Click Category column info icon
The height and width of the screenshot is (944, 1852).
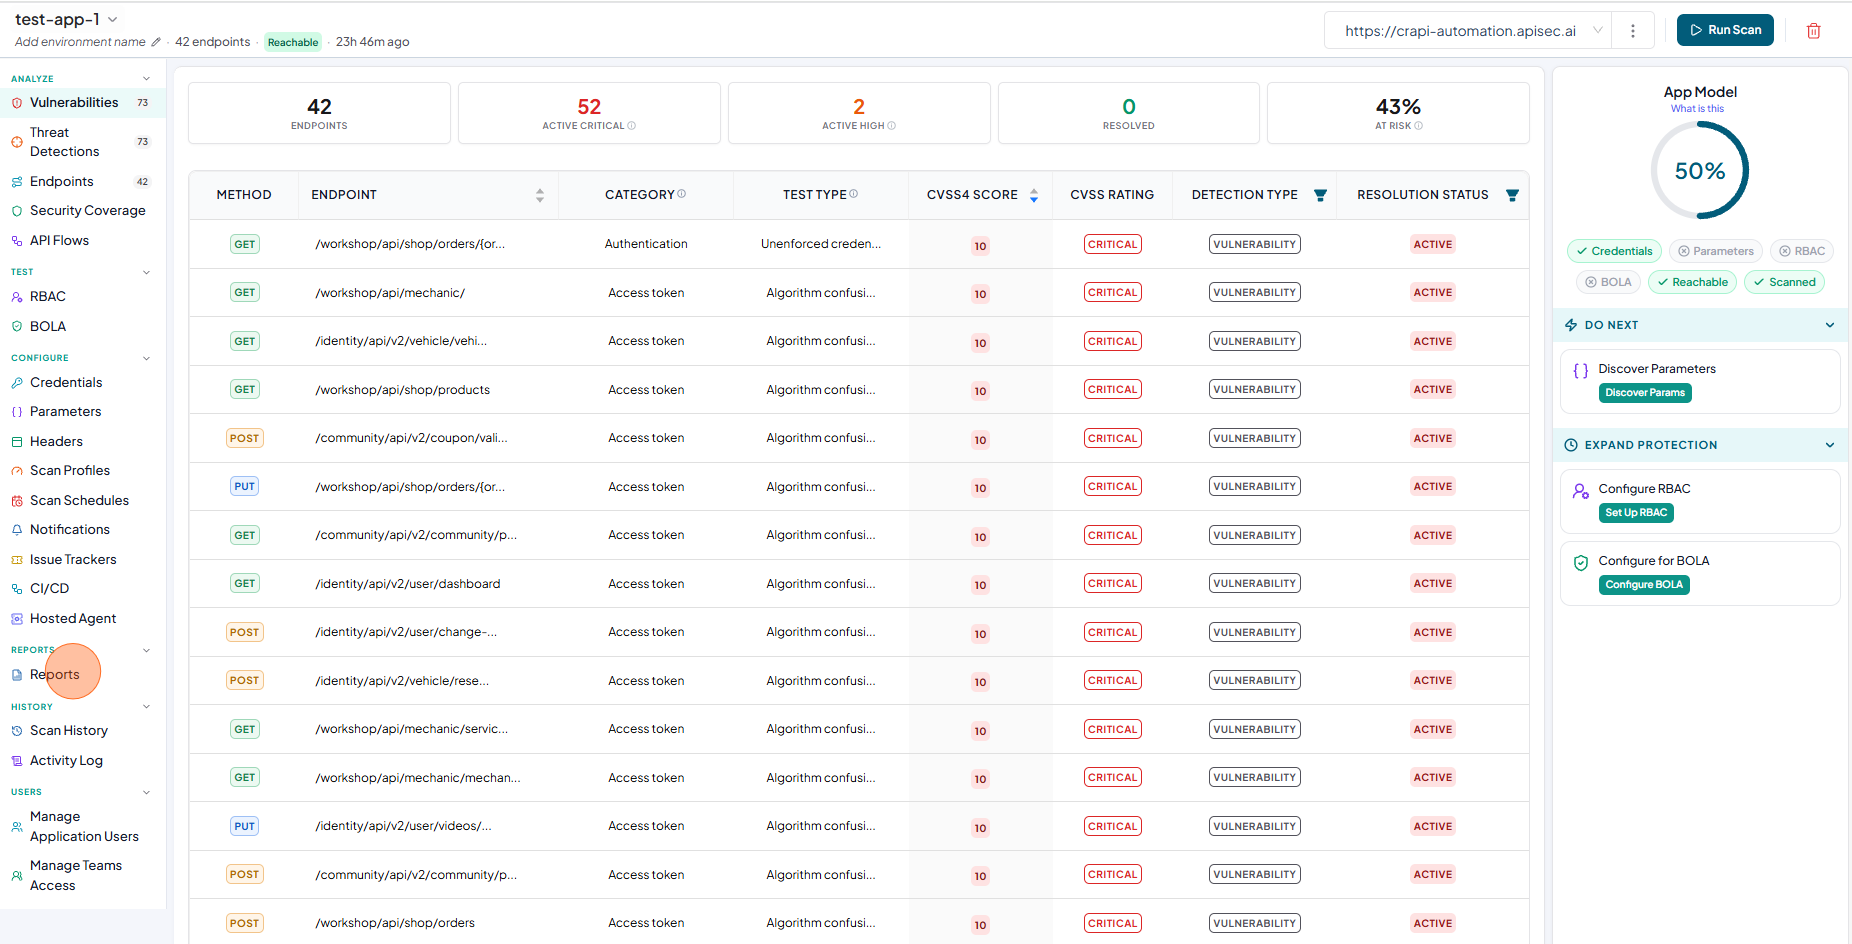[x=682, y=194]
